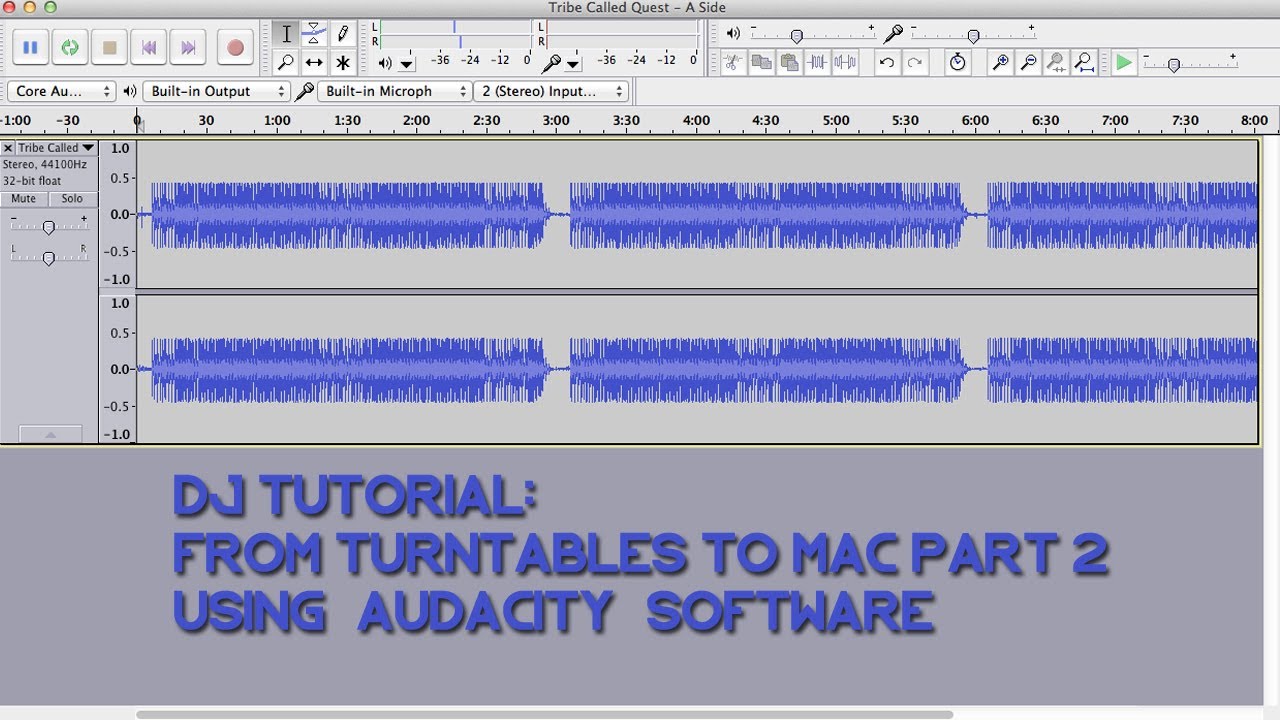
Task: Select the Draw pencil tool
Action: tap(342, 33)
